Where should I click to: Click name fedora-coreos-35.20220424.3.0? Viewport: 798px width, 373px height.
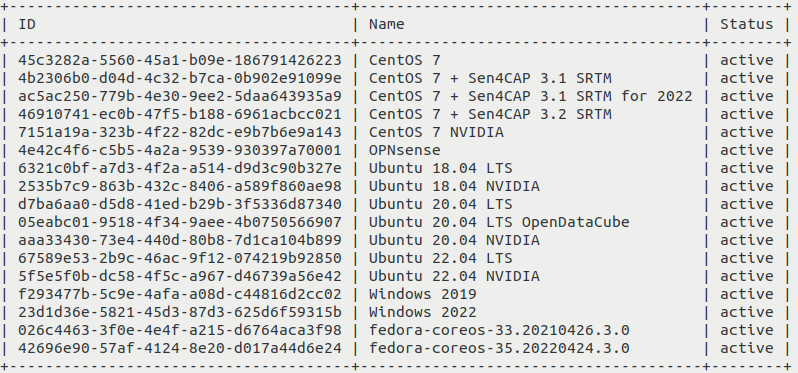(499, 348)
